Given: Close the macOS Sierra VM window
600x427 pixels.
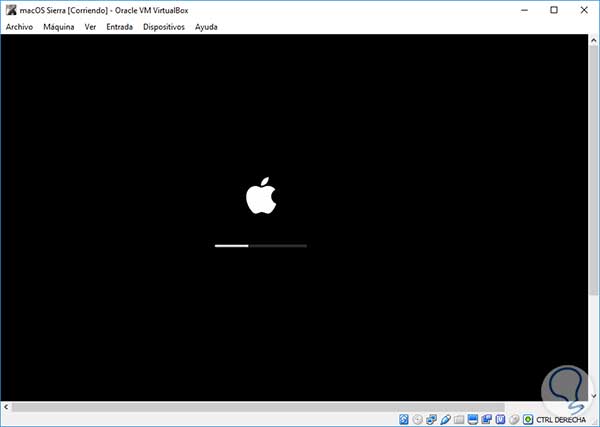Looking at the screenshot, I should 584,10.
